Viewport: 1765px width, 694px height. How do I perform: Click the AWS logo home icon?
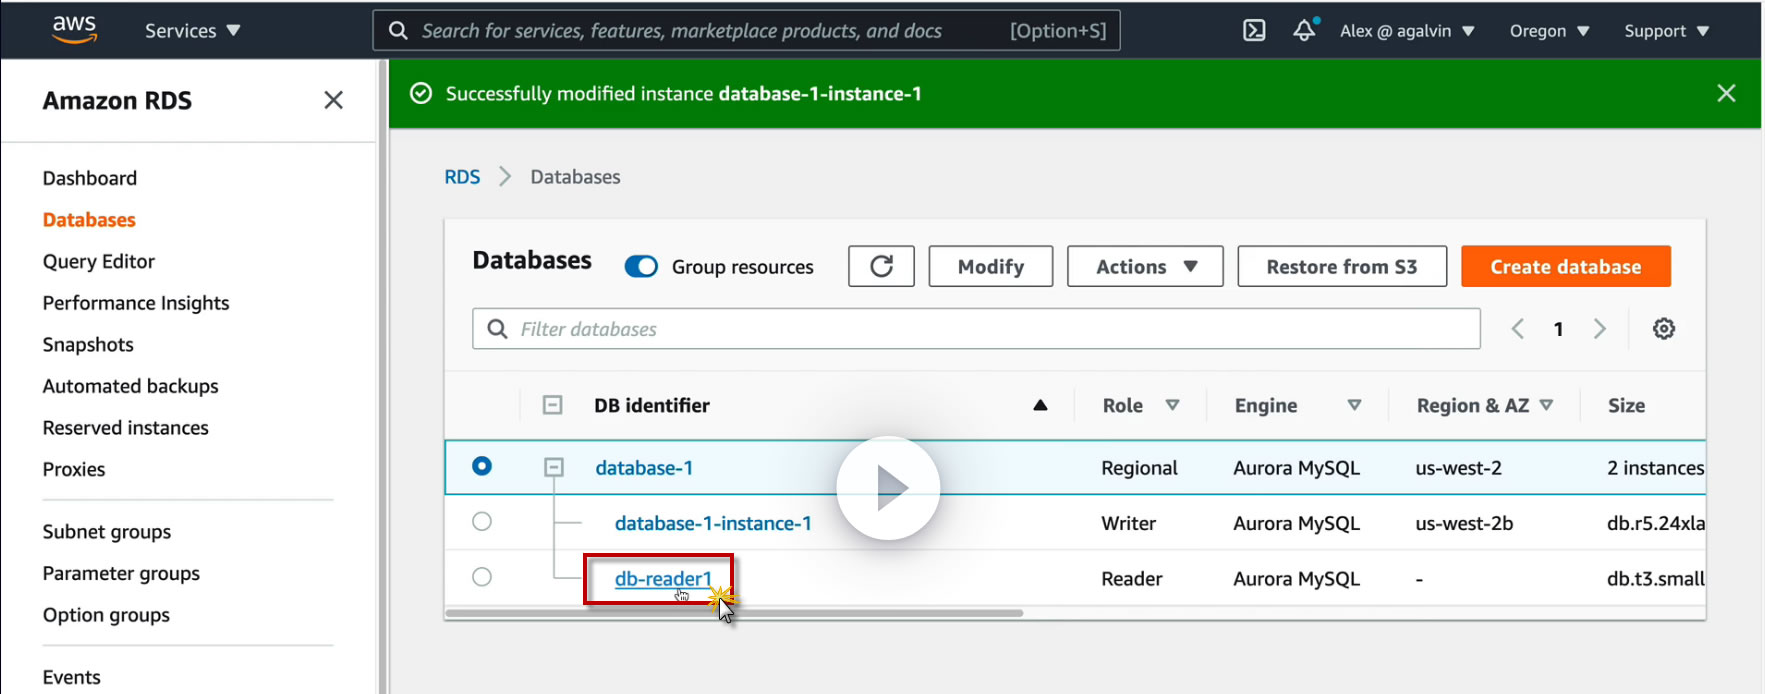(x=74, y=30)
